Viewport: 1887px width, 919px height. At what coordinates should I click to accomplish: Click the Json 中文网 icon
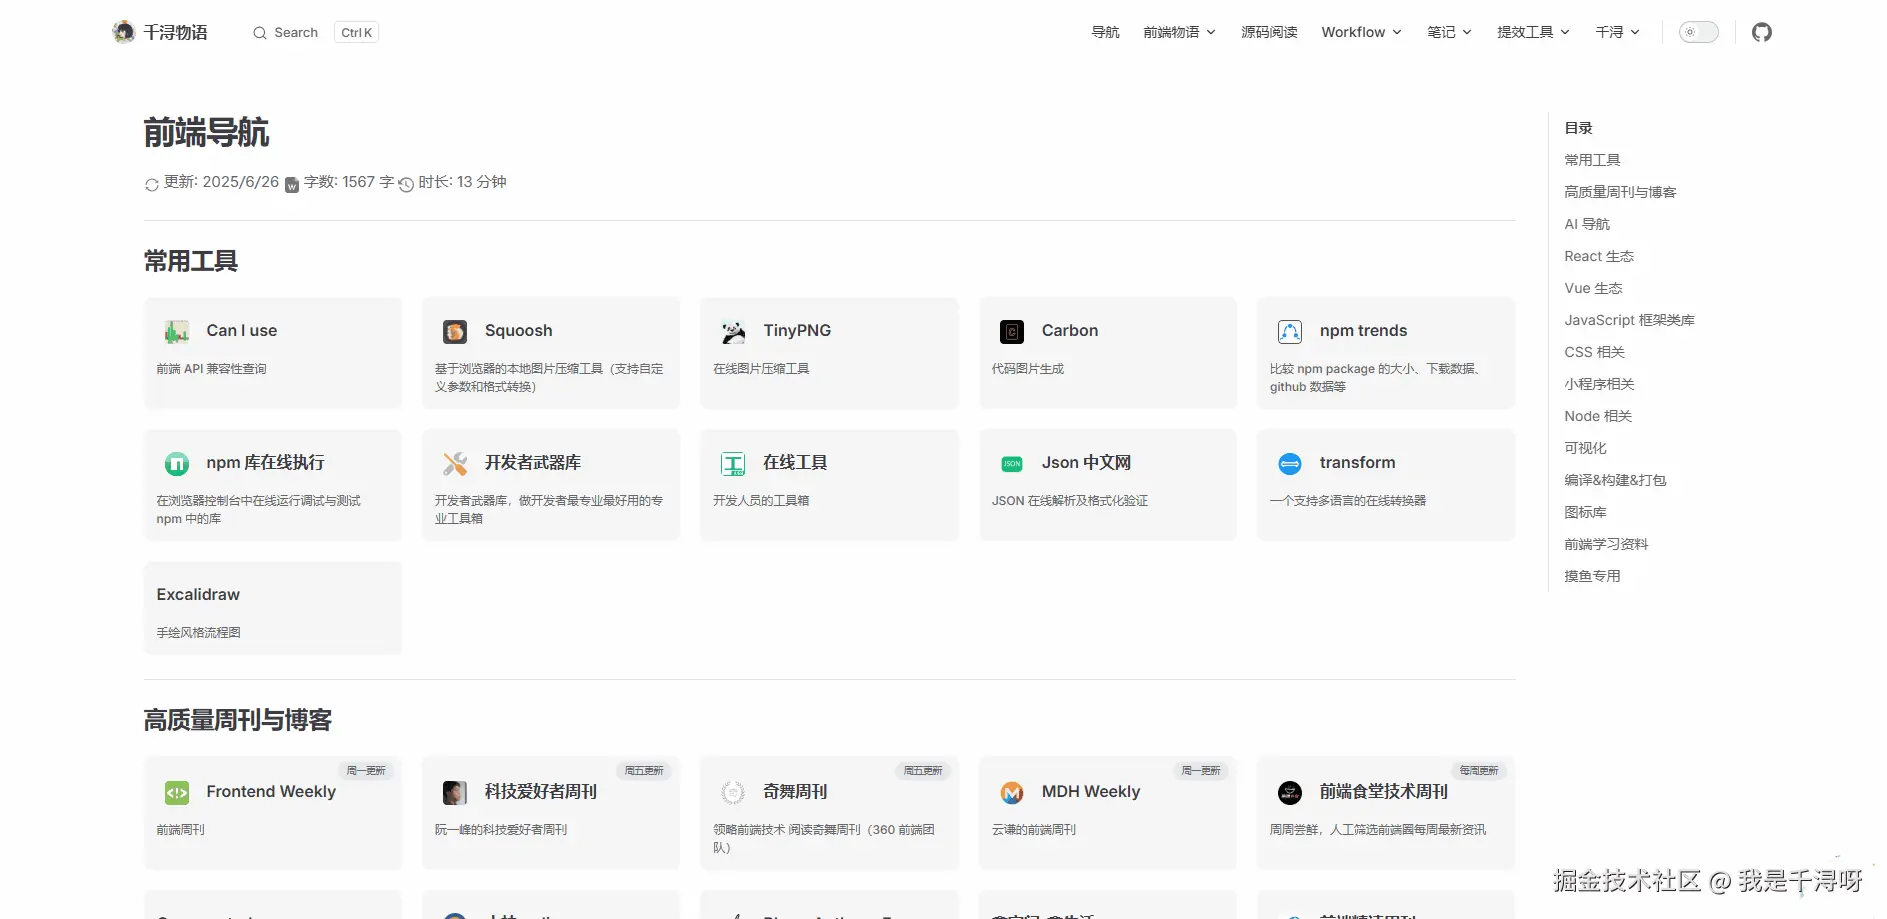1012,463
